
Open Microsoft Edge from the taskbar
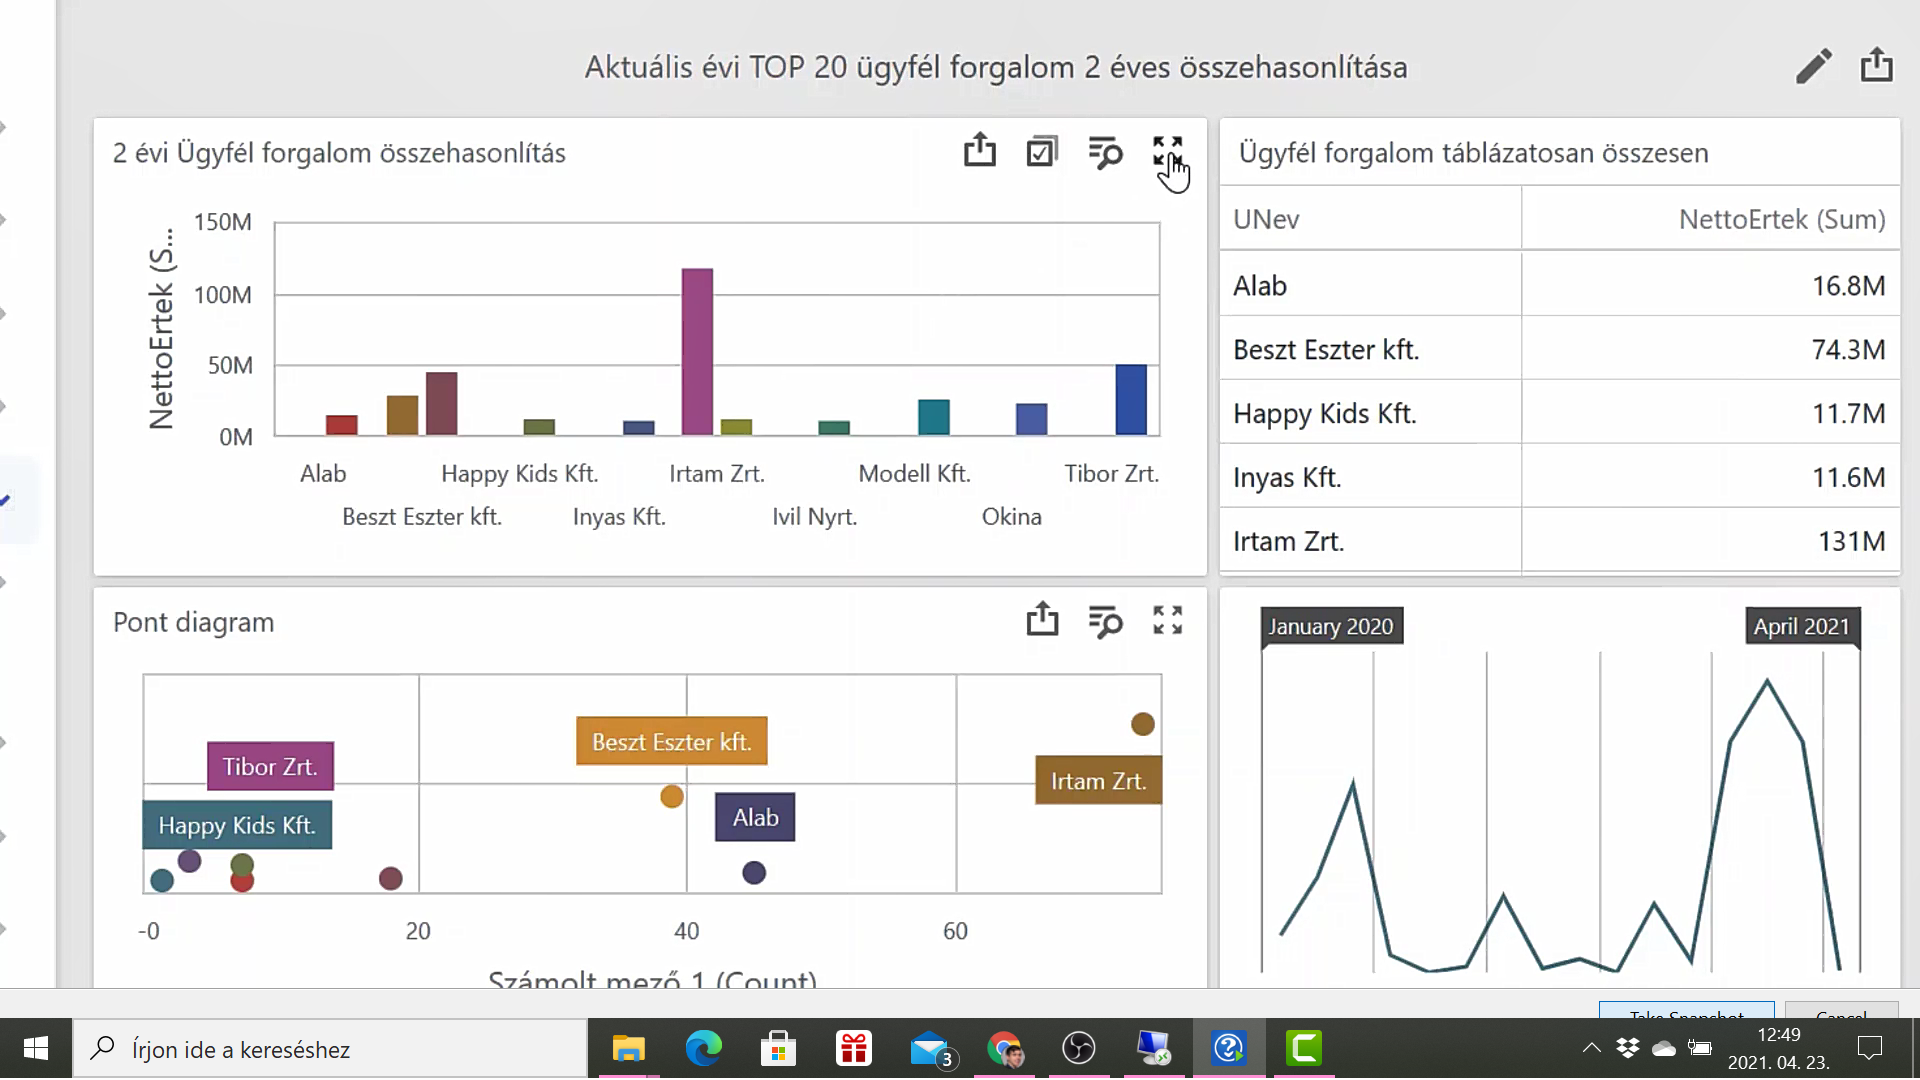(x=703, y=1049)
